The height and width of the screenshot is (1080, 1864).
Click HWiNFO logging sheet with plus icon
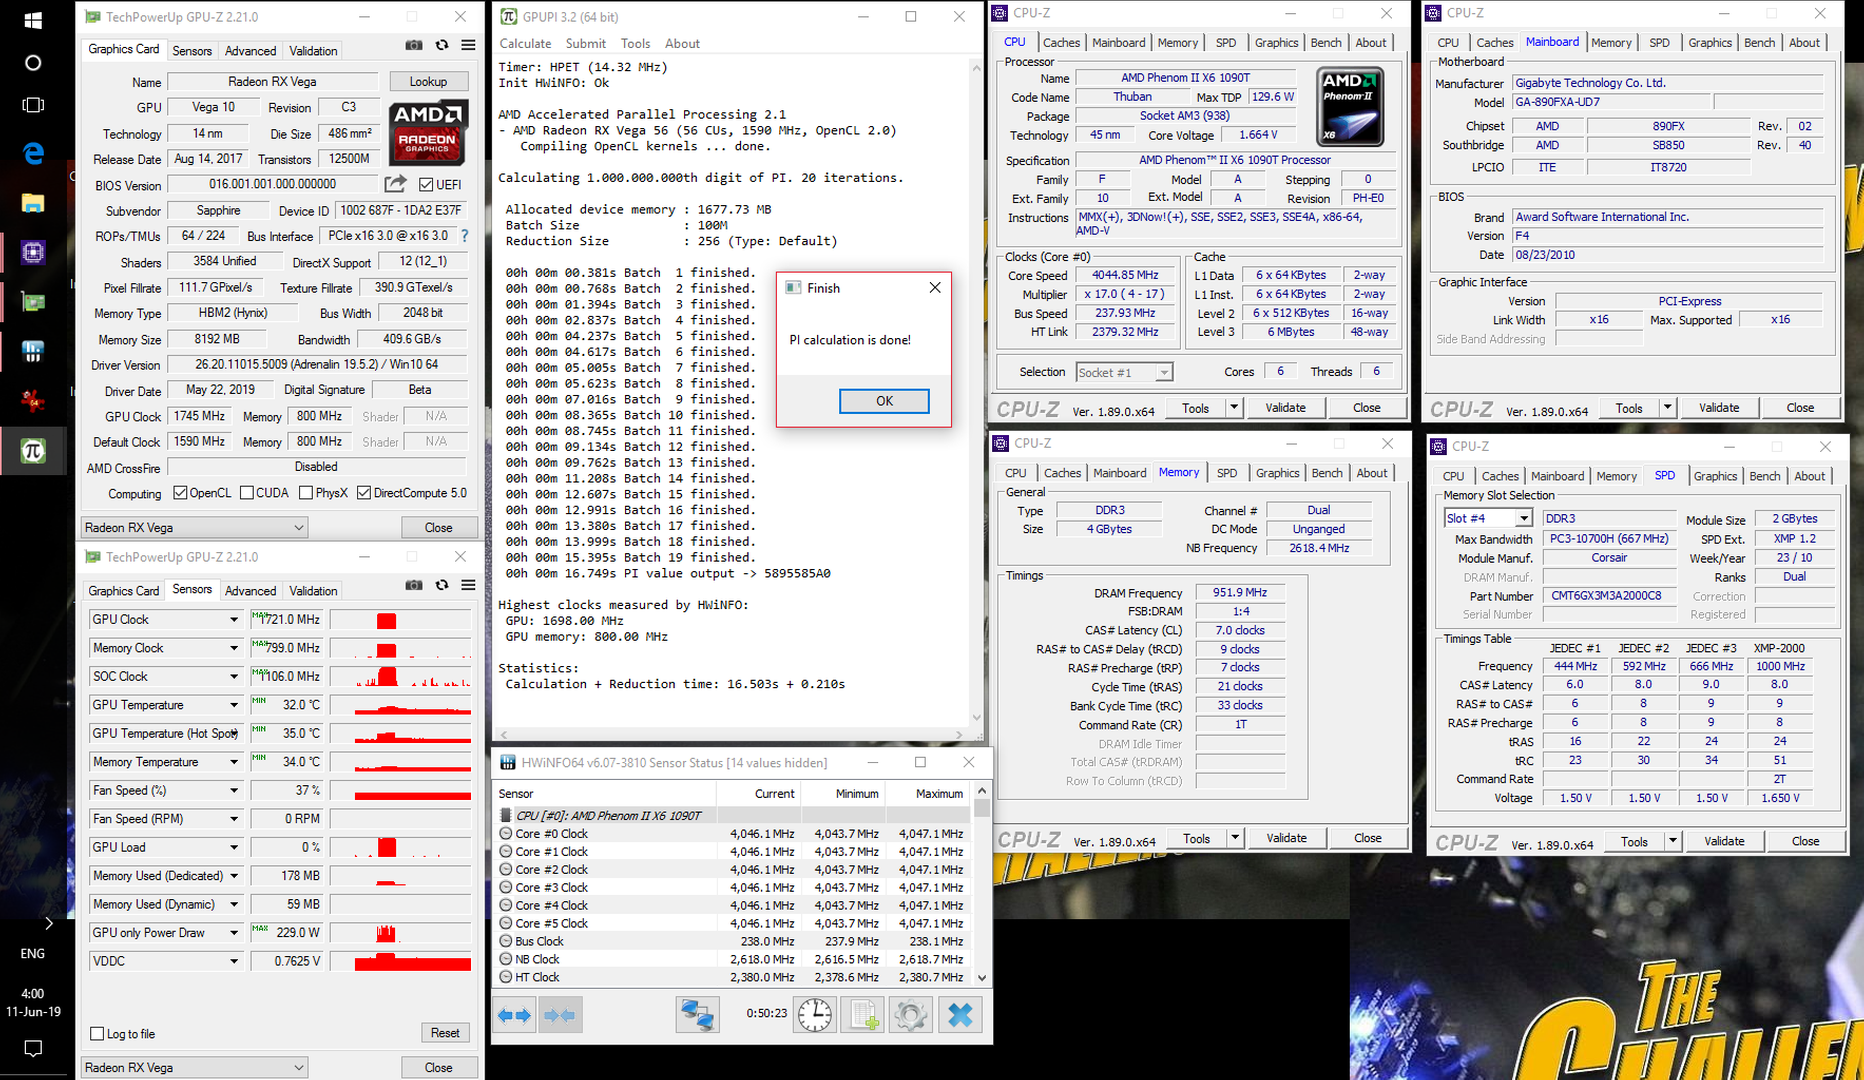pyautogui.click(x=863, y=1015)
